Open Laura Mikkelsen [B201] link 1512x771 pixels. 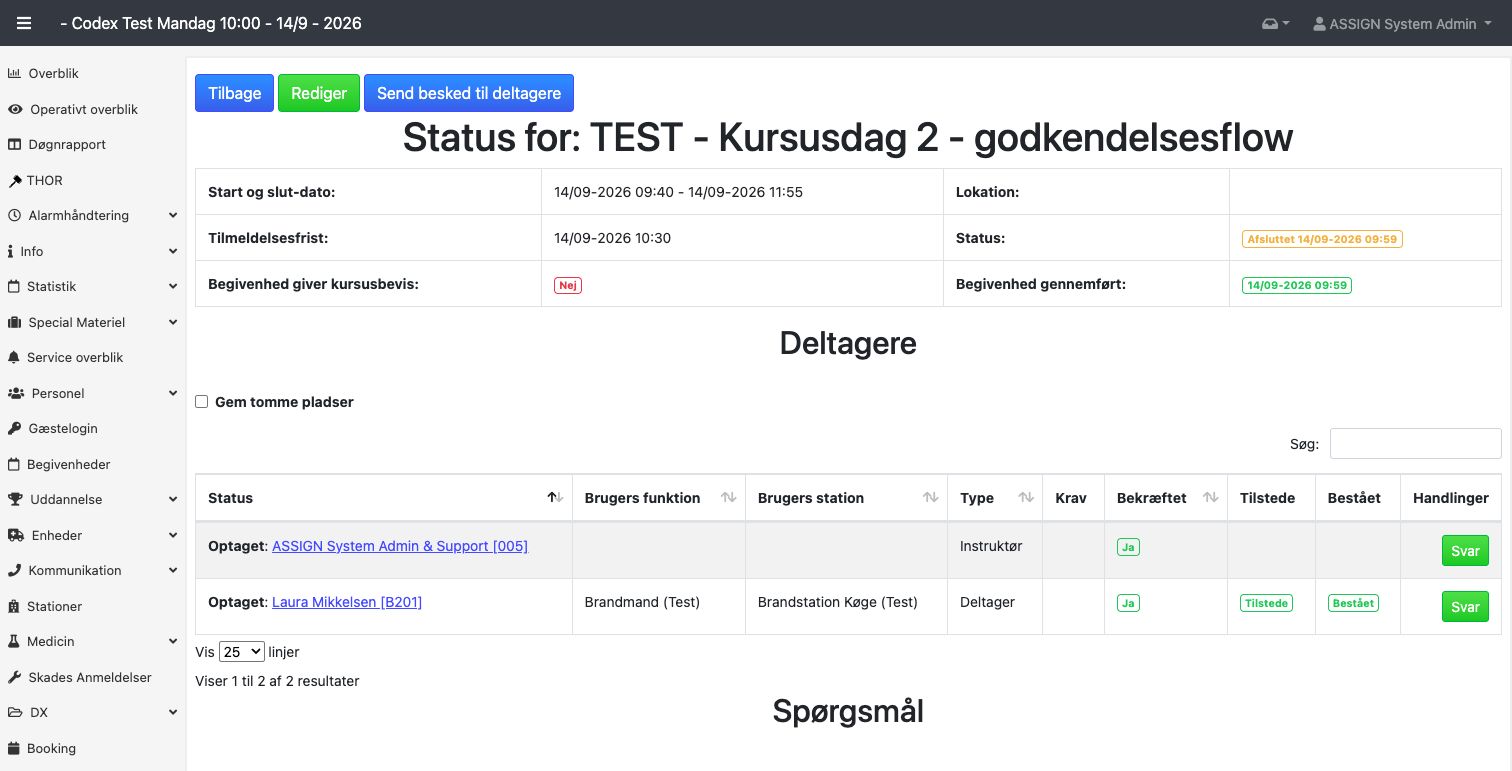point(347,602)
